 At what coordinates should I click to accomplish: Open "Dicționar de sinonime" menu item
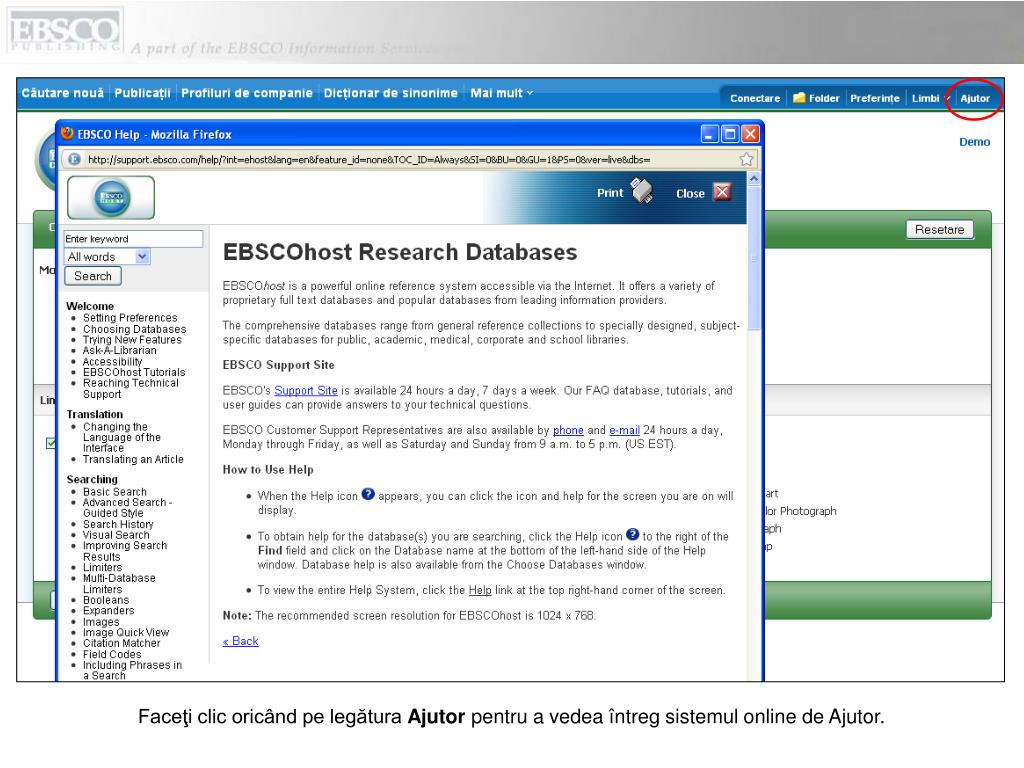pyautogui.click(x=391, y=93)
